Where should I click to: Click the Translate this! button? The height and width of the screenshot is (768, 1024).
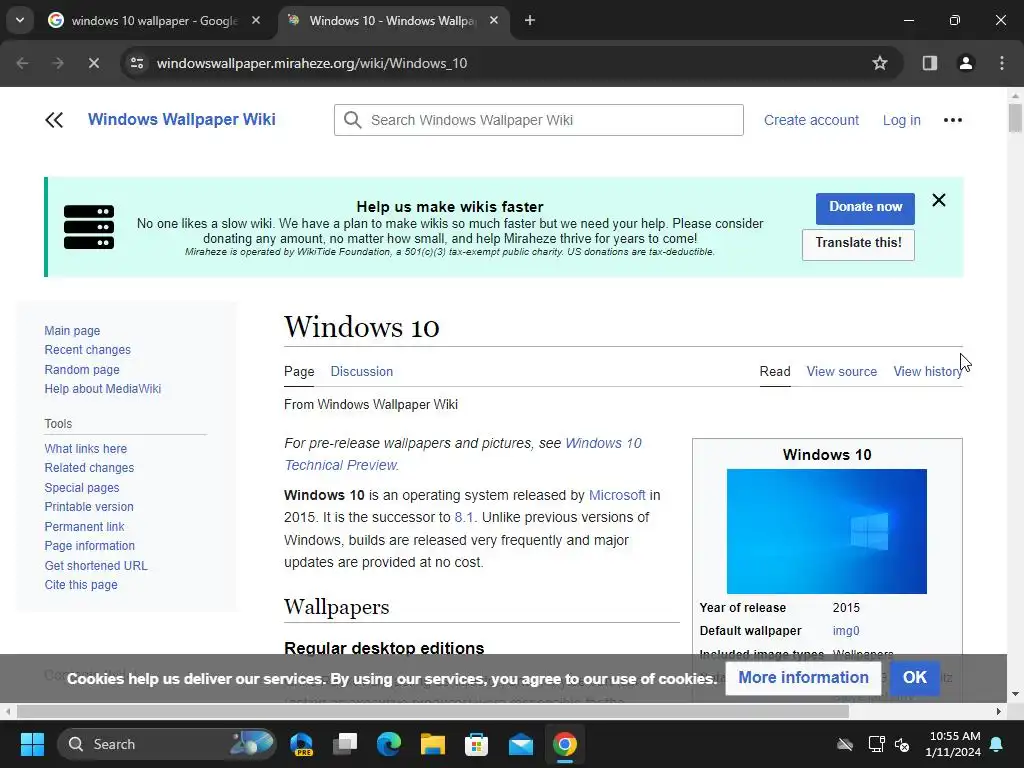point(858,244)
